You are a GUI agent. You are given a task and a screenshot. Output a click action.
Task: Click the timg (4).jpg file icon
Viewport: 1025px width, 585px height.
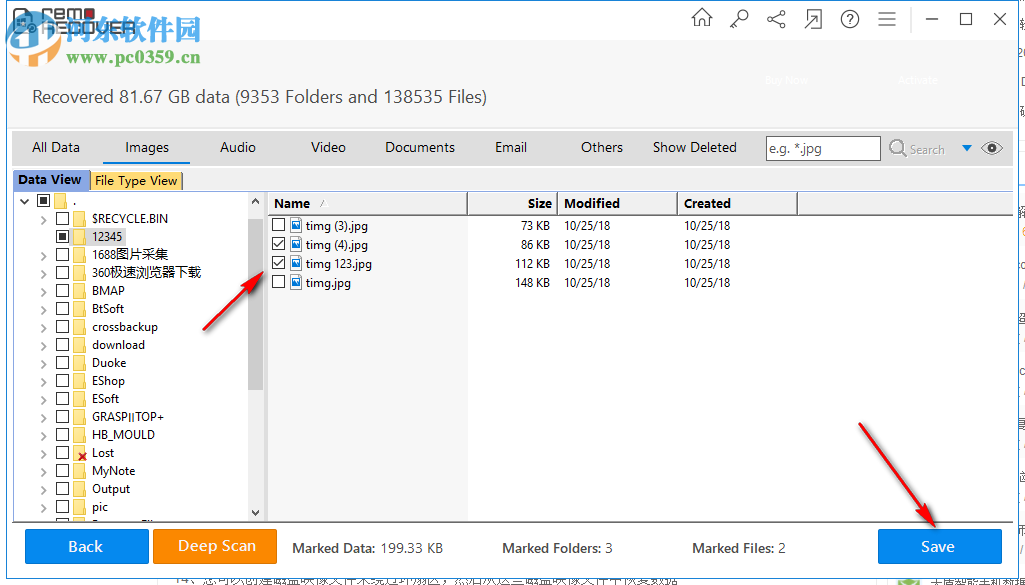[296, 244]
